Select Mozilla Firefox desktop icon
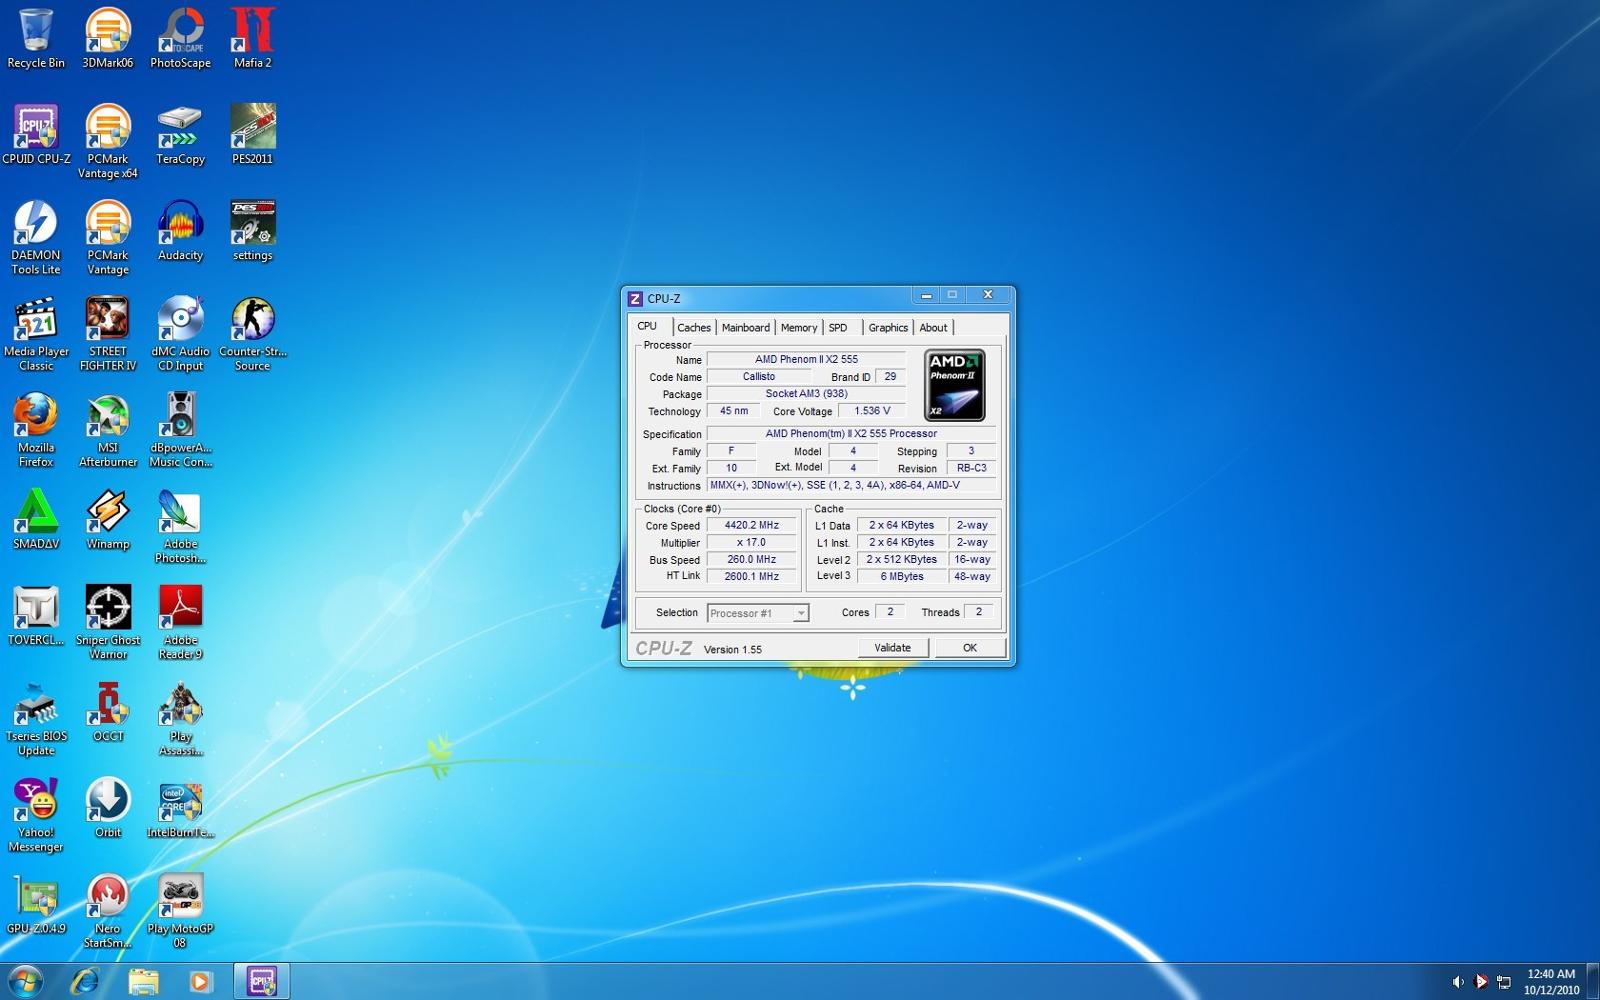 pos(36,430)
